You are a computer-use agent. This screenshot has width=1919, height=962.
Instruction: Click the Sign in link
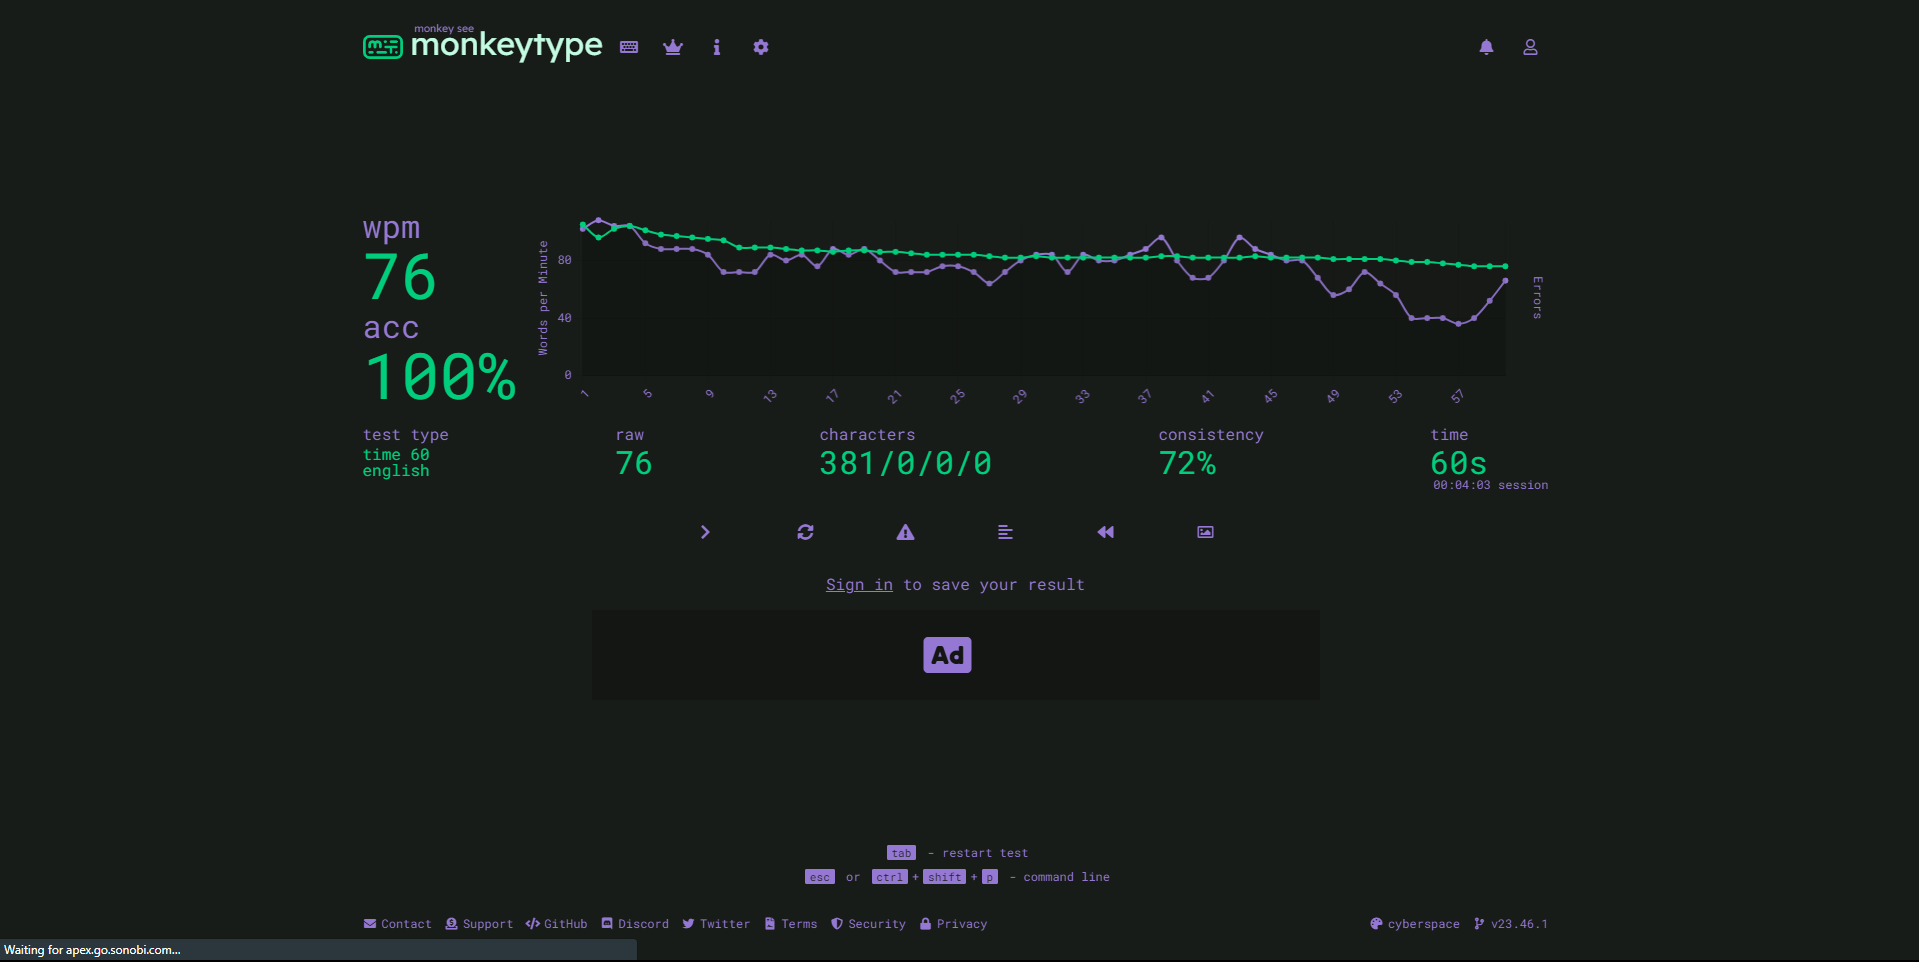click(859, 585)
